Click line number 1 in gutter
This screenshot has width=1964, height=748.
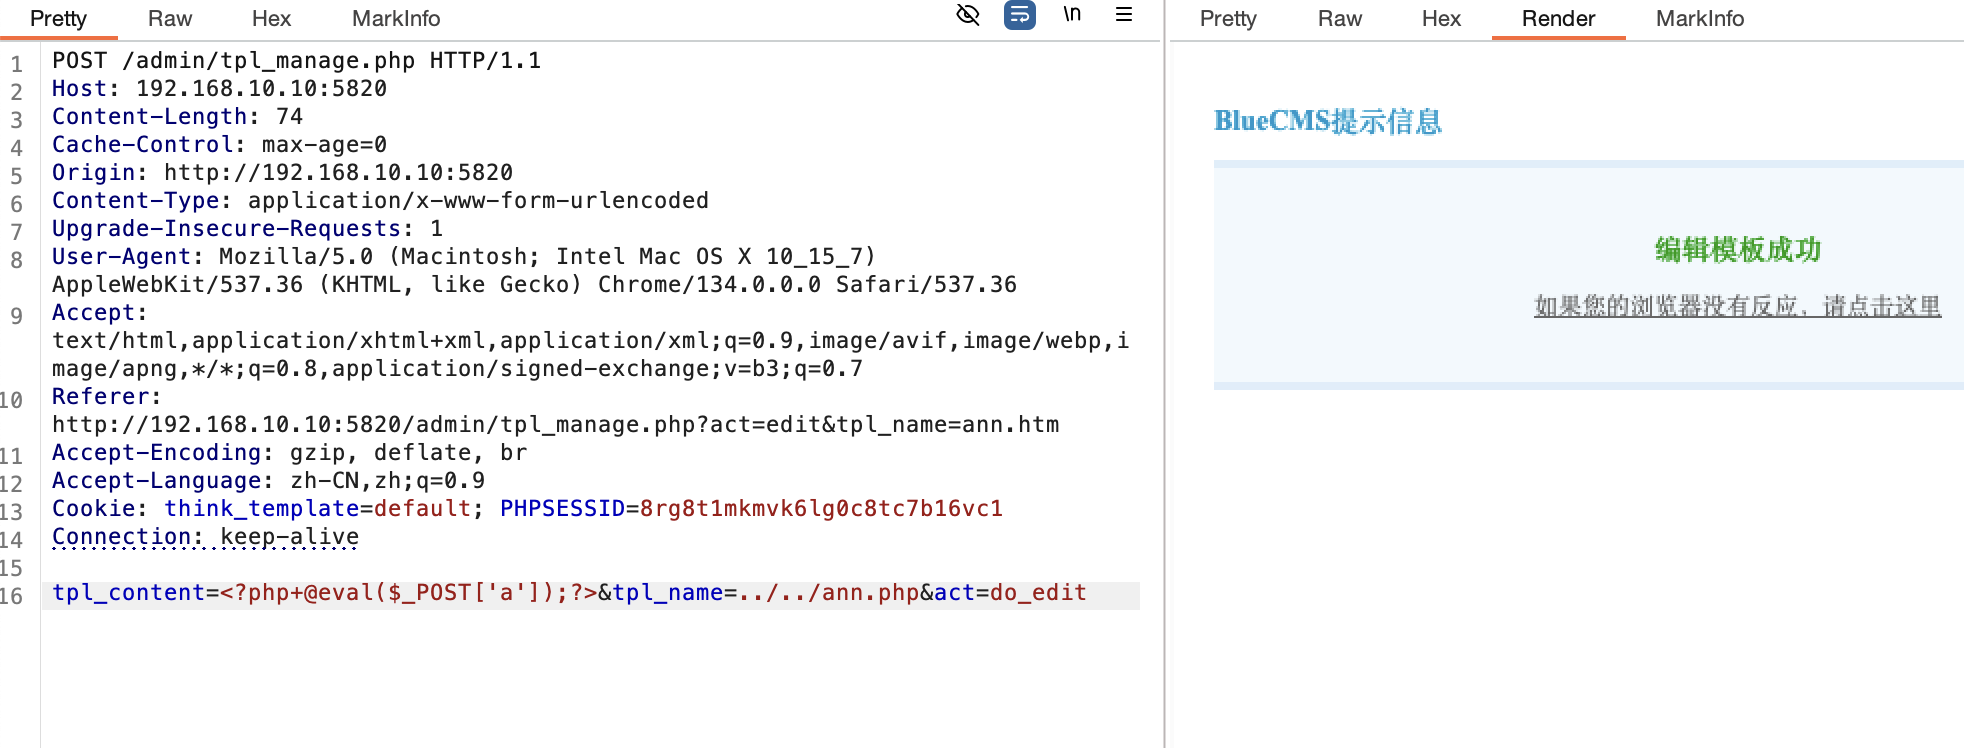point(16,64)
